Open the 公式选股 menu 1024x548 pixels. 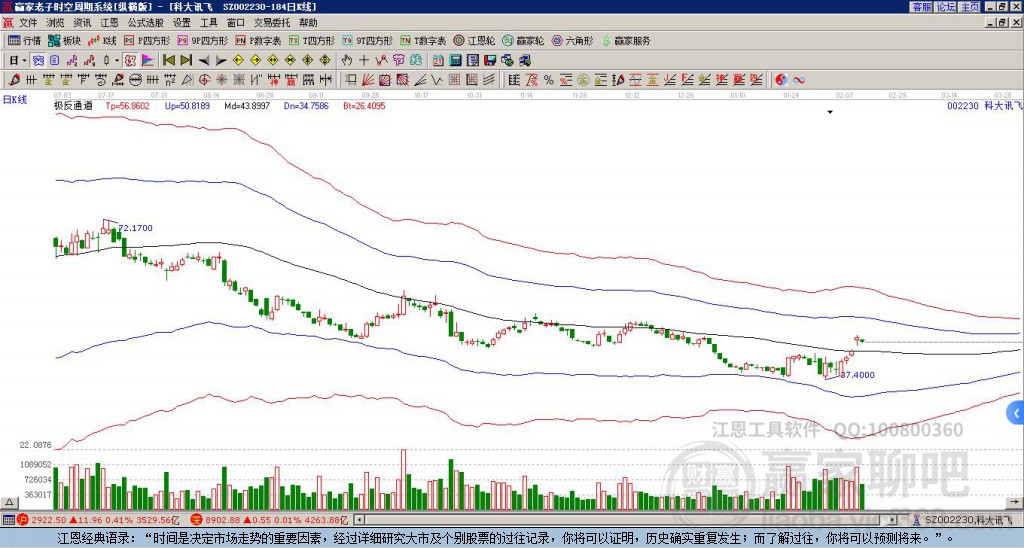point(146,23)
